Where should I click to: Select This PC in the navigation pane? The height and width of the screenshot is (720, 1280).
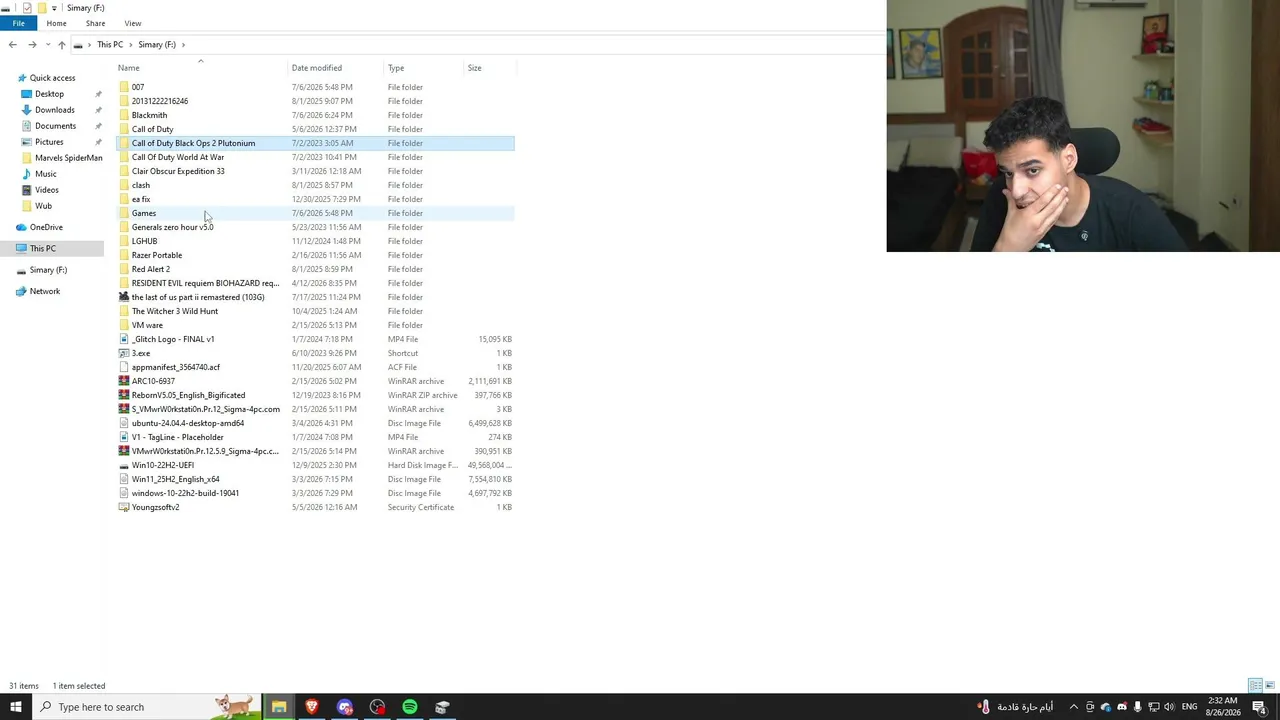pyautogui.click(x=42, y=248)
